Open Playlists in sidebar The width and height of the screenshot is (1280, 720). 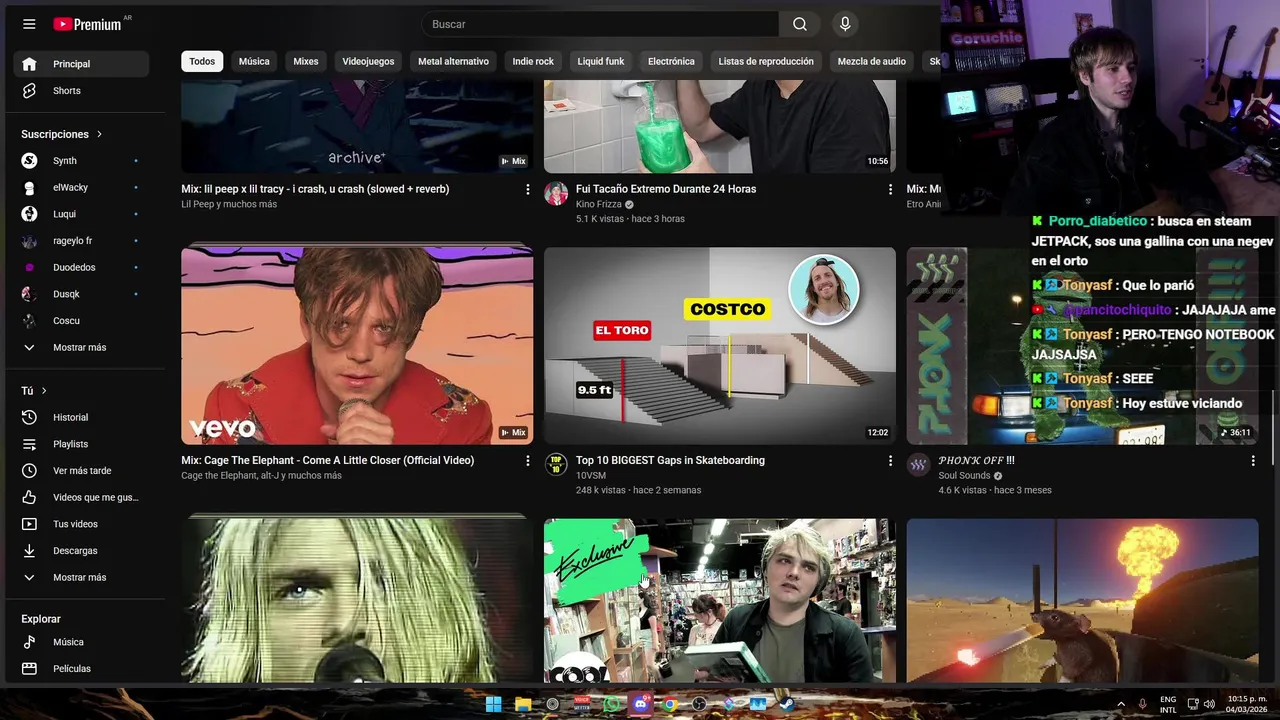coord(81,444)
